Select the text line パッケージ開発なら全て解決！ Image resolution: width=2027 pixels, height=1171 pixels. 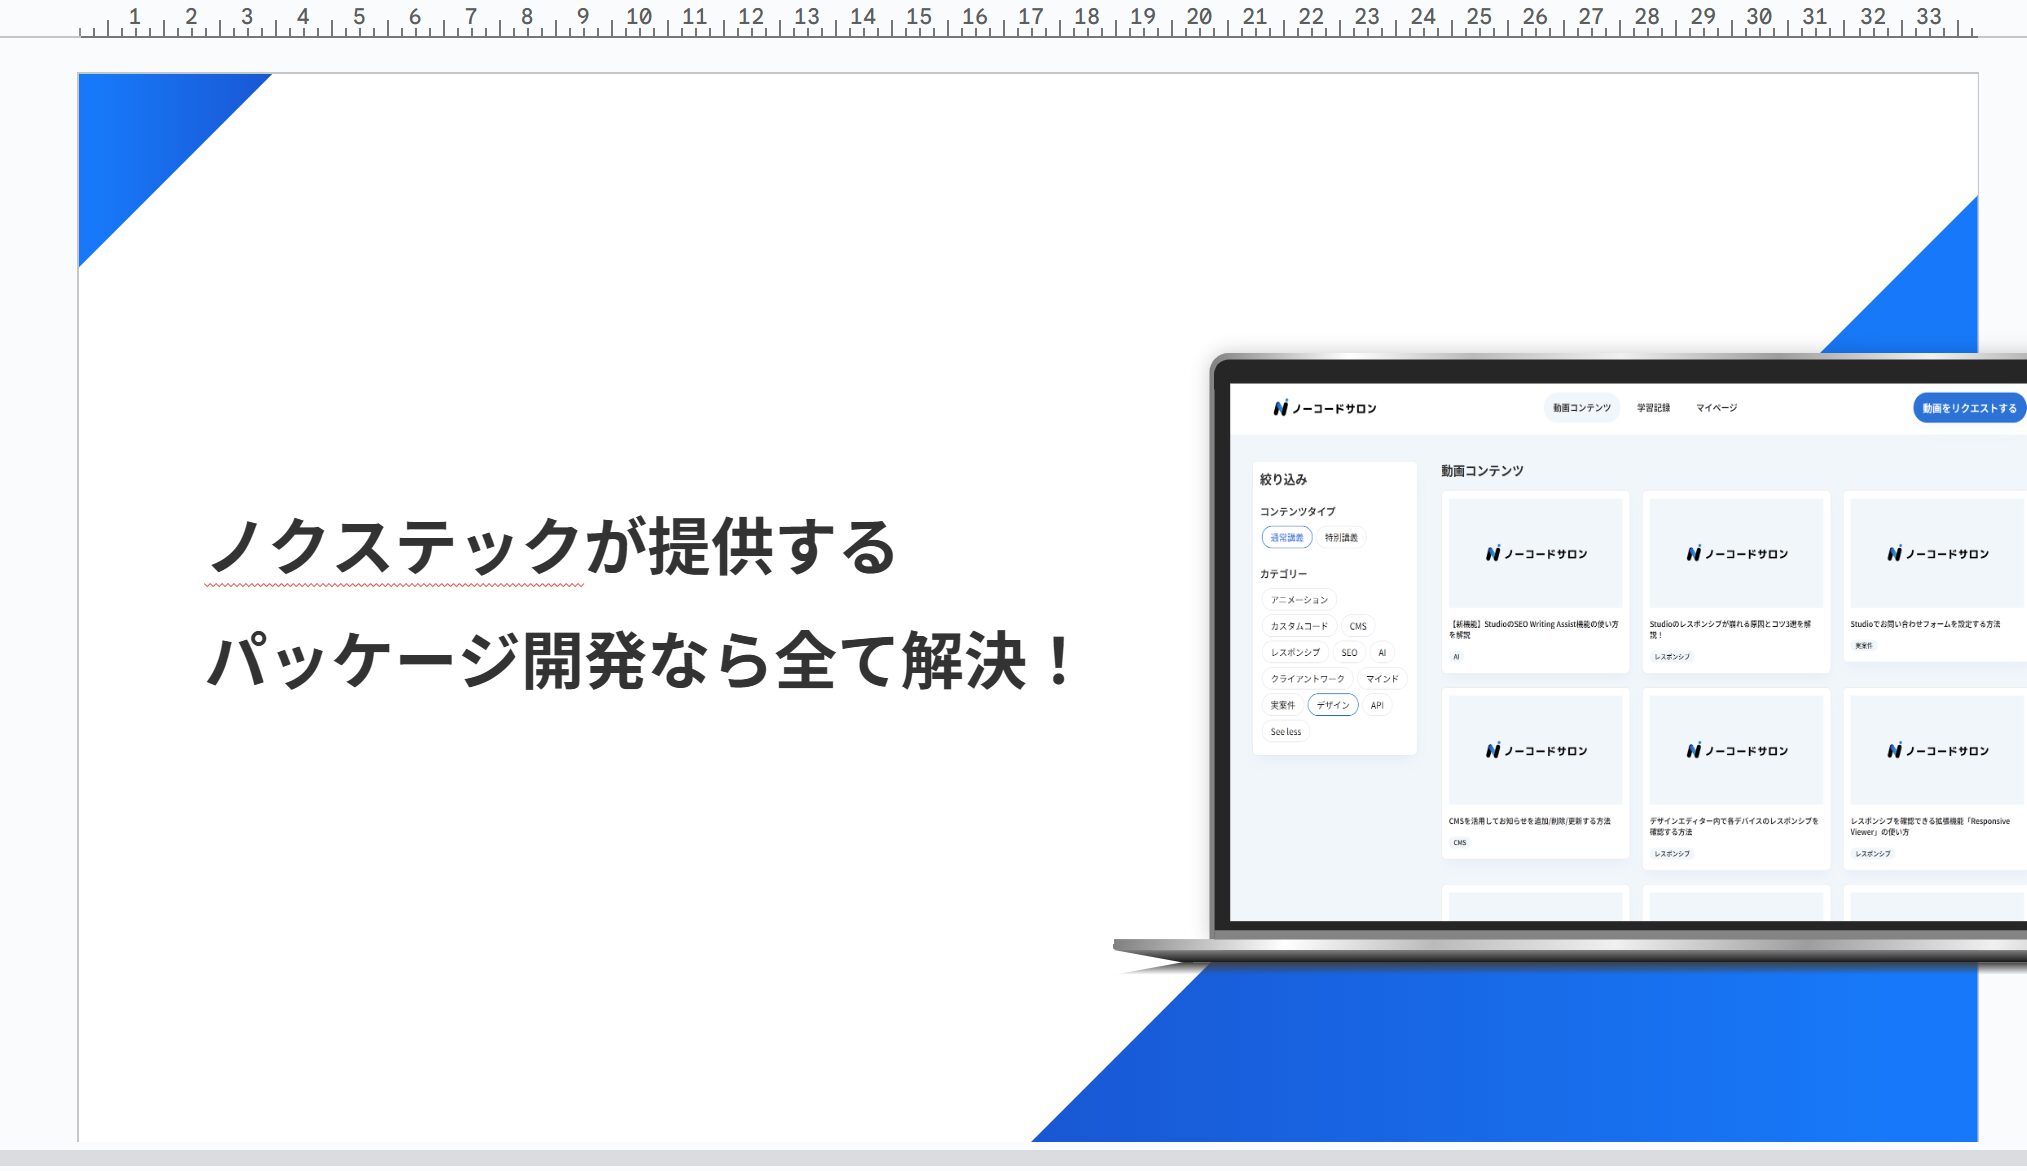tap(640, 661)
